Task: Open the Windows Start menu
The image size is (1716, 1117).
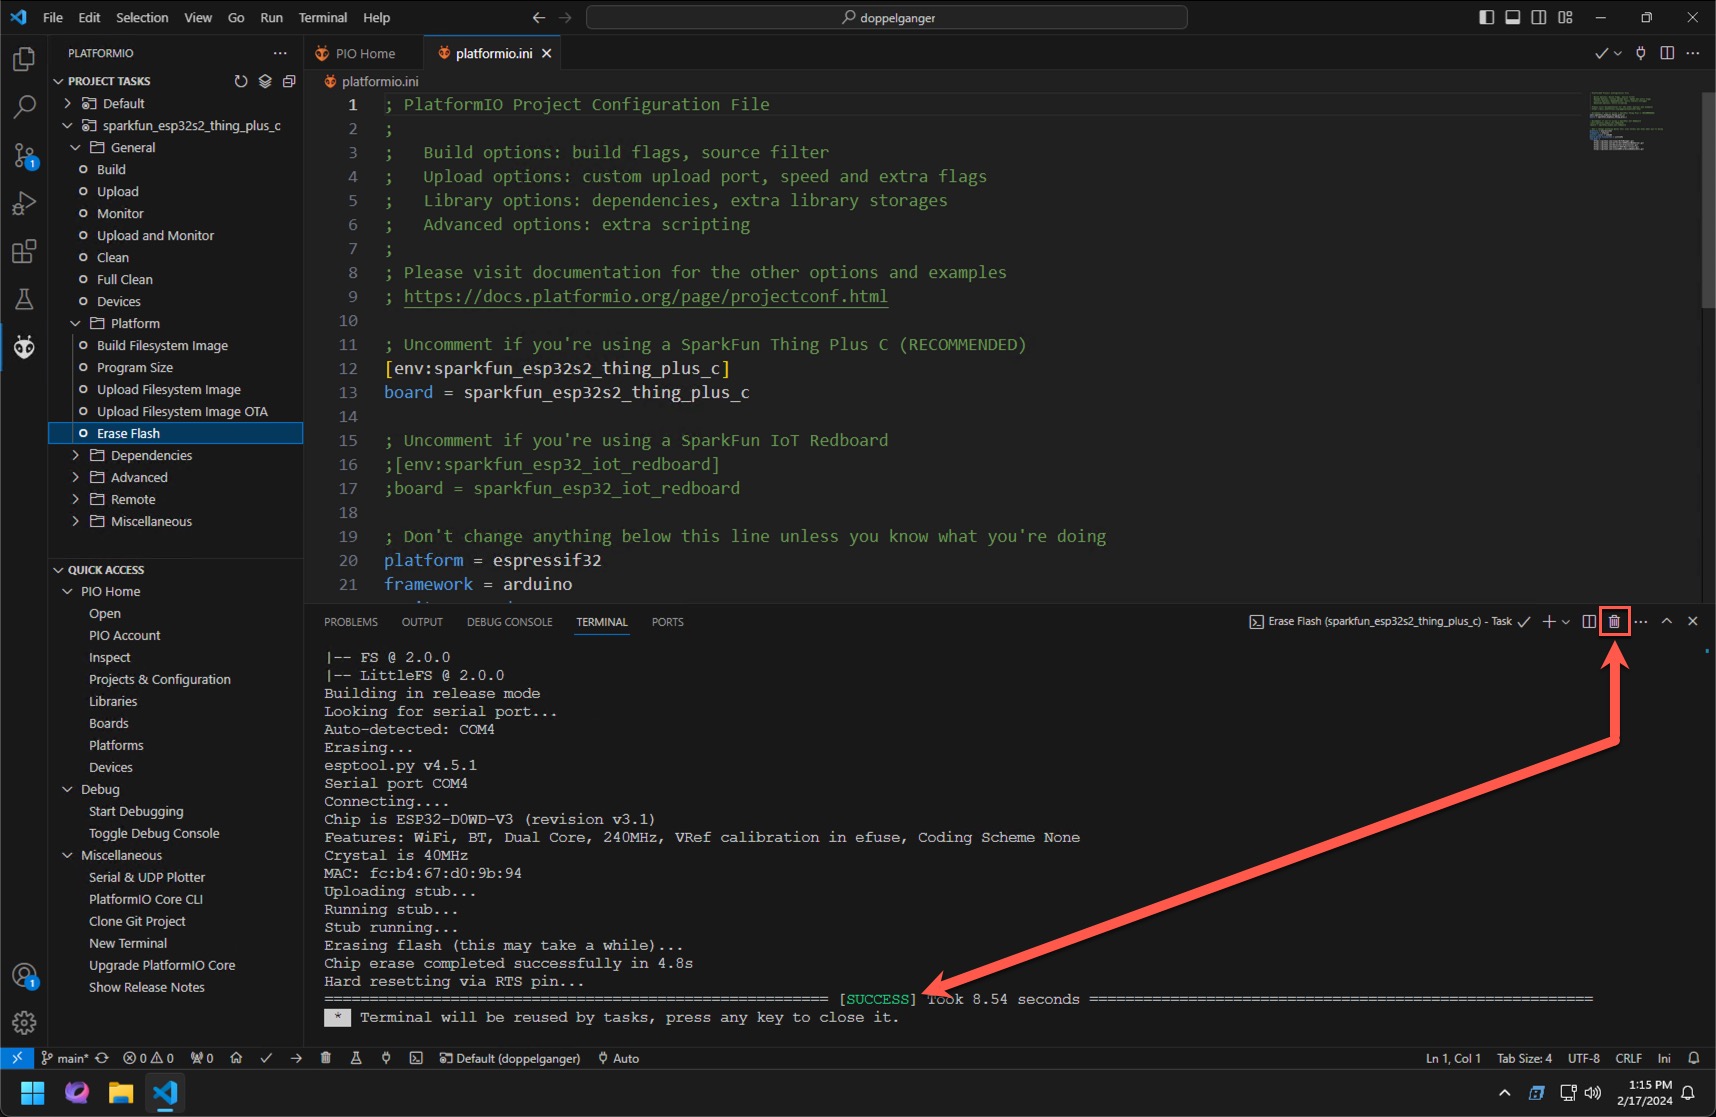Action: [x=32, y=1092]
